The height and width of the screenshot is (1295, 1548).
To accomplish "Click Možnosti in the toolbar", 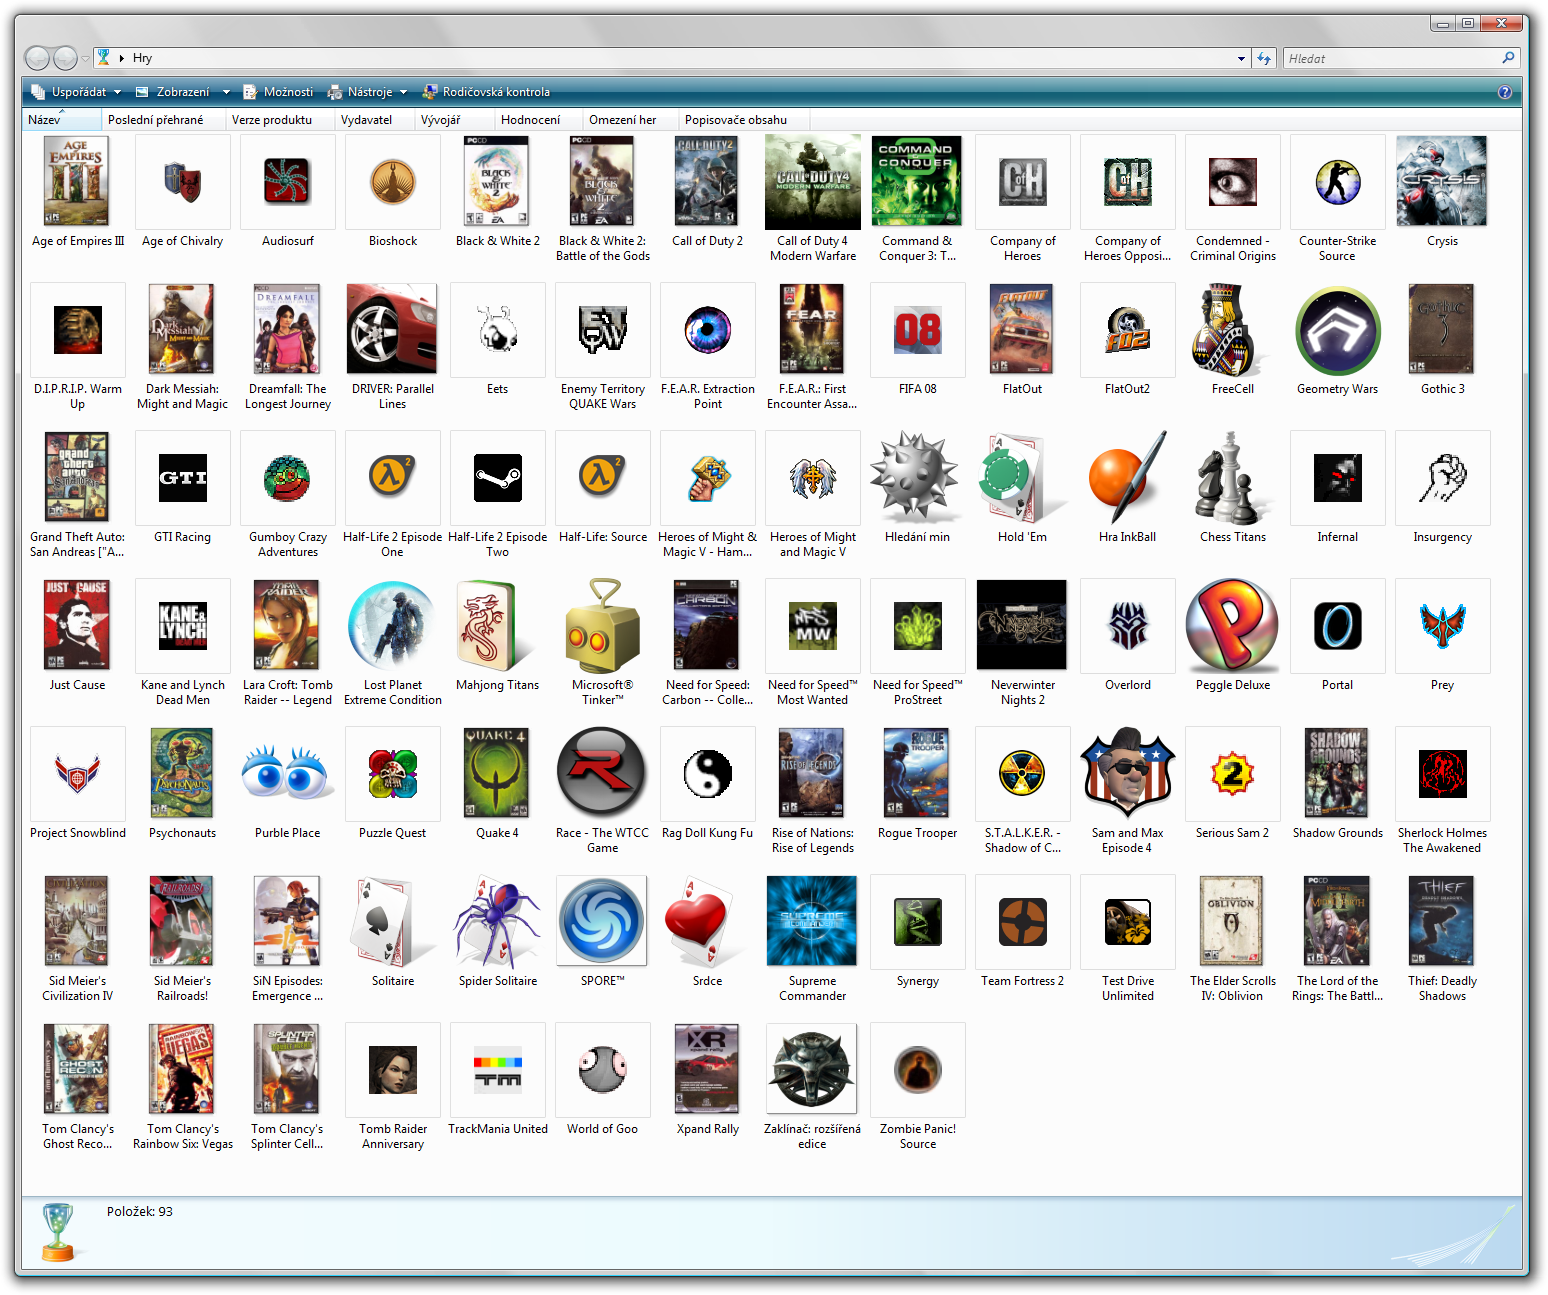I will tap(279, 92).
